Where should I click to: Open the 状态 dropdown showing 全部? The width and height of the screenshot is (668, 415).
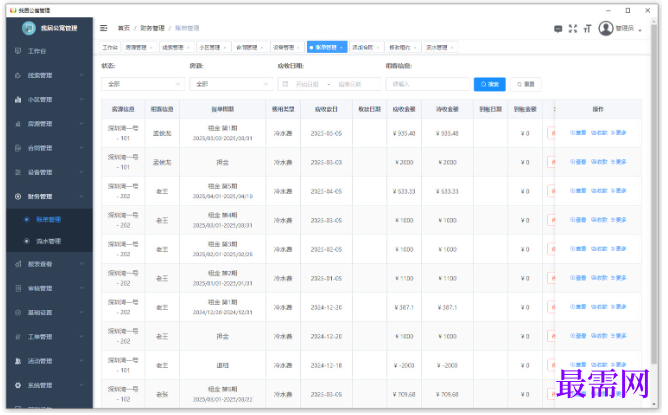point(143,84)
